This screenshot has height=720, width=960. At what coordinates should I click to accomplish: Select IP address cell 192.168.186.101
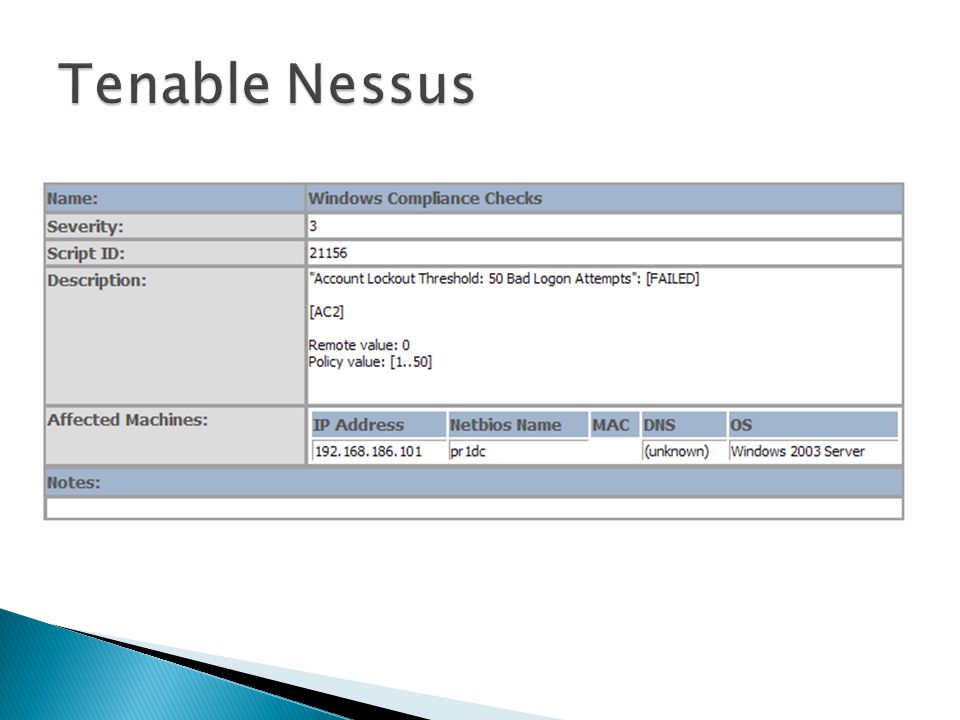(x=379, y=451)
